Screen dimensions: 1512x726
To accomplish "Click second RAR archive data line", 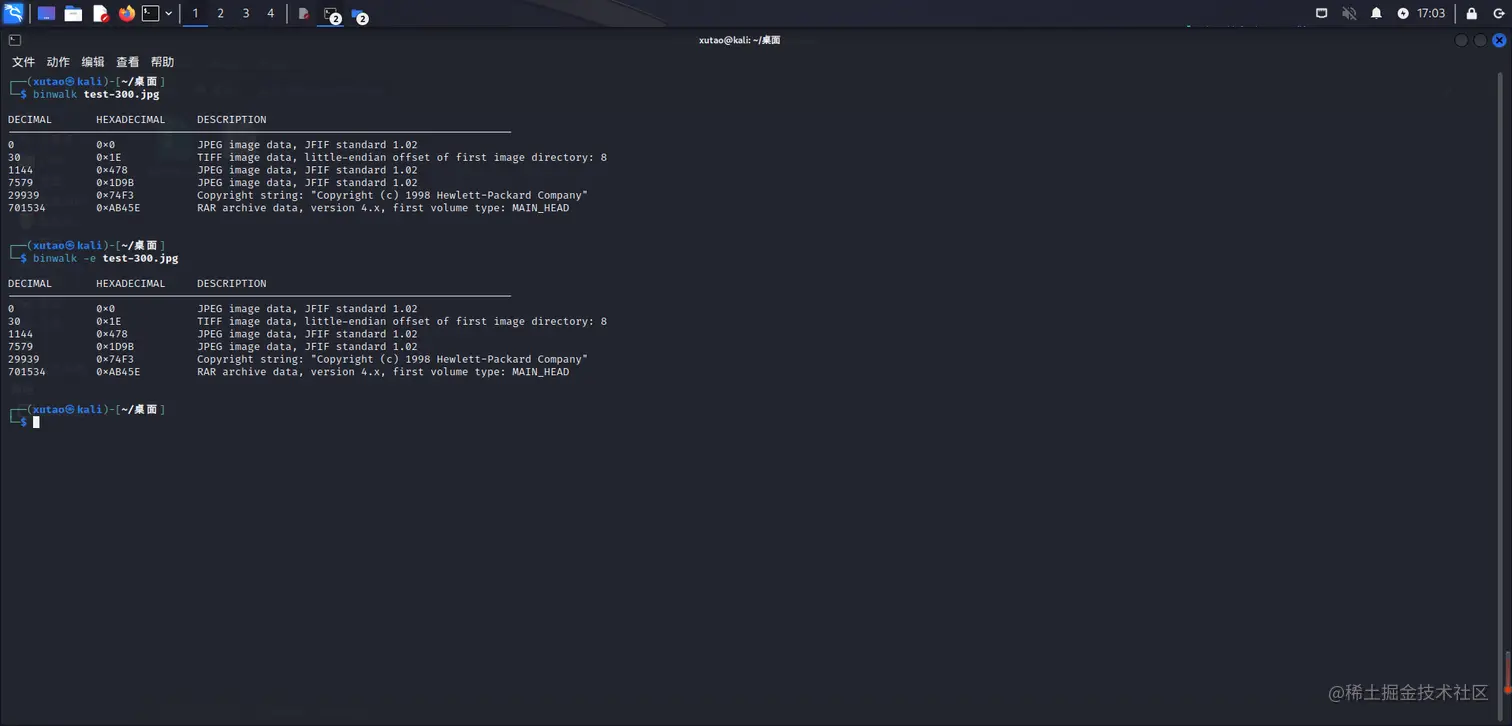I will 383,372.
